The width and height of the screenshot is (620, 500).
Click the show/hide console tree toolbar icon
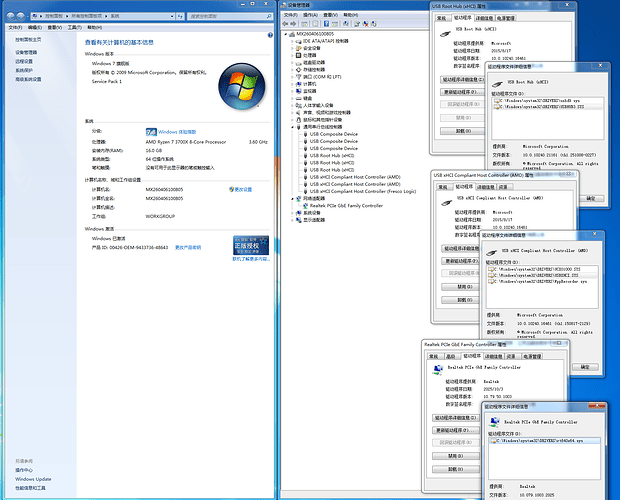tap(304, 24)
